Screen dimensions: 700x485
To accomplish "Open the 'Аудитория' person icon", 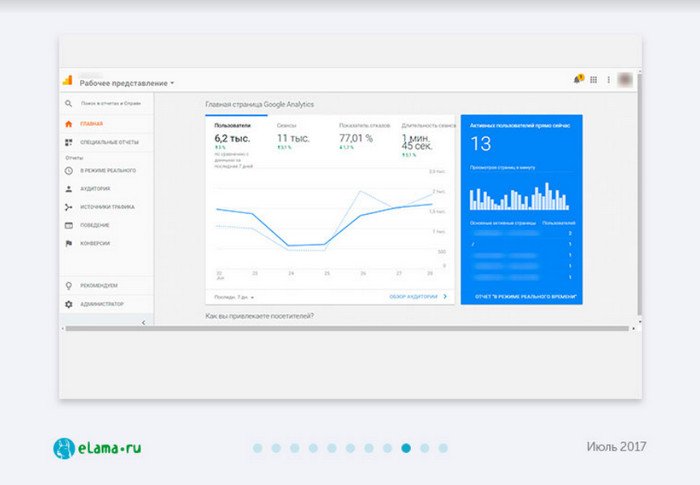I will click(x=68, y=189).
